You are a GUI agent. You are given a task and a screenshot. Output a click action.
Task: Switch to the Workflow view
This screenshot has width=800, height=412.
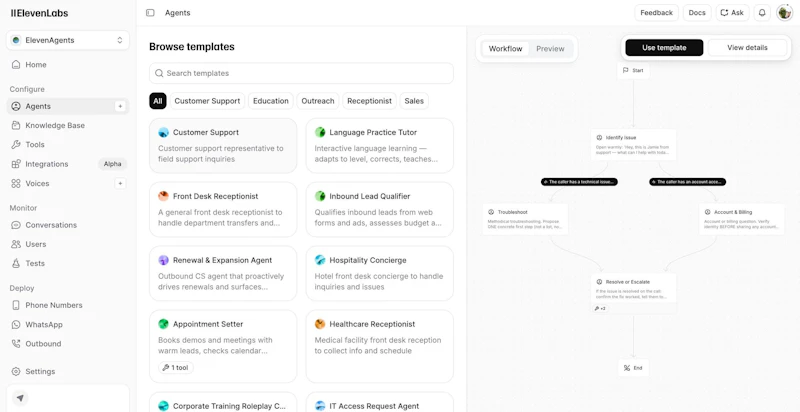[x=505, y=49]
